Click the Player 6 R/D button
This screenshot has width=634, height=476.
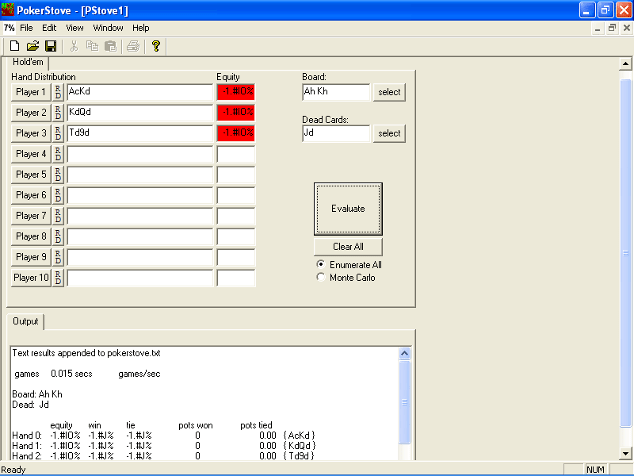click(58, 195)
